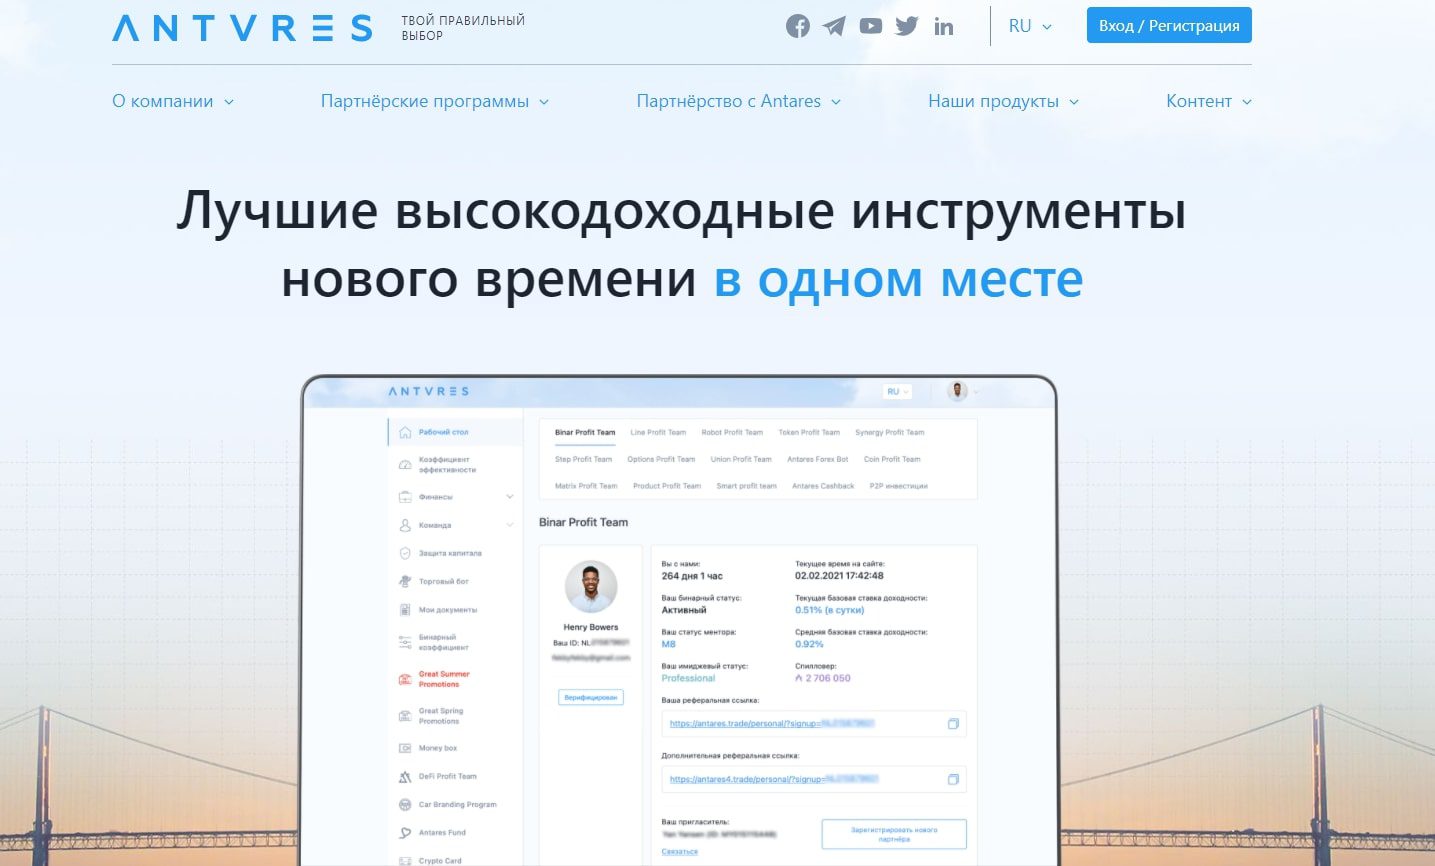The height and width of the screenshot is (866, 1435).
Task: Switch to the Product Profit Team tab
Action: (667, 486)
